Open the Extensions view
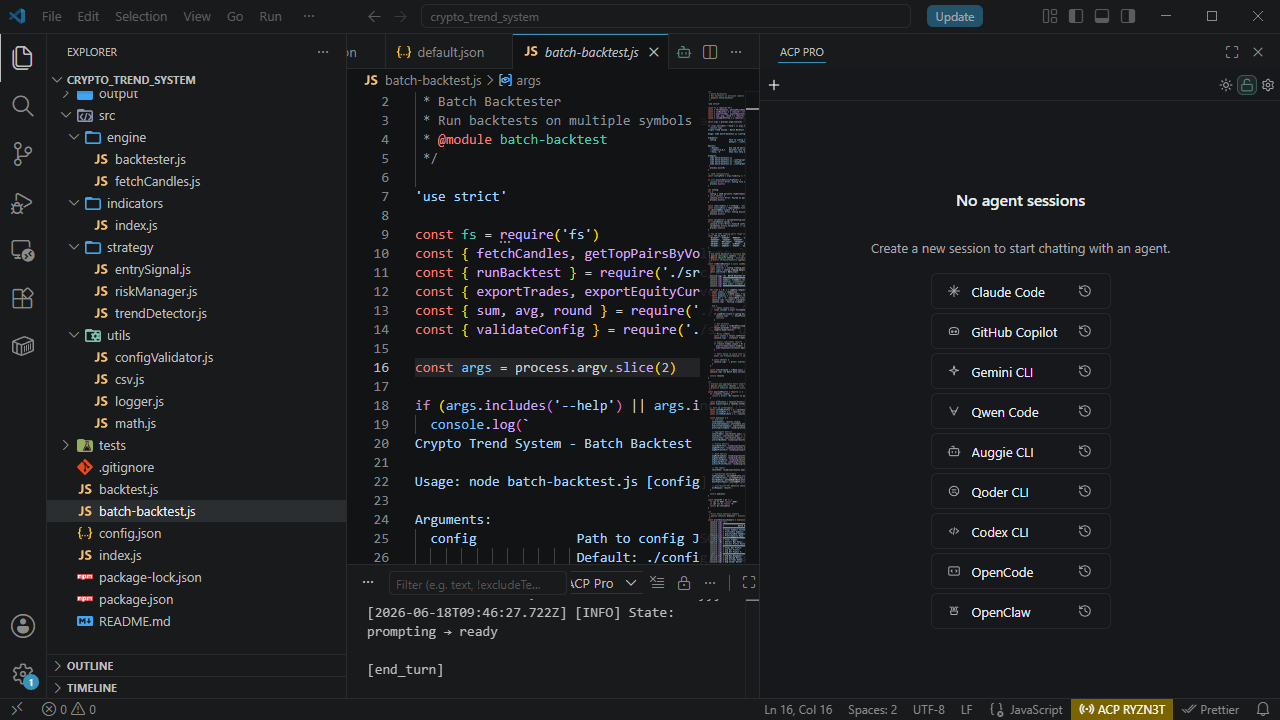 coord(22,298)
